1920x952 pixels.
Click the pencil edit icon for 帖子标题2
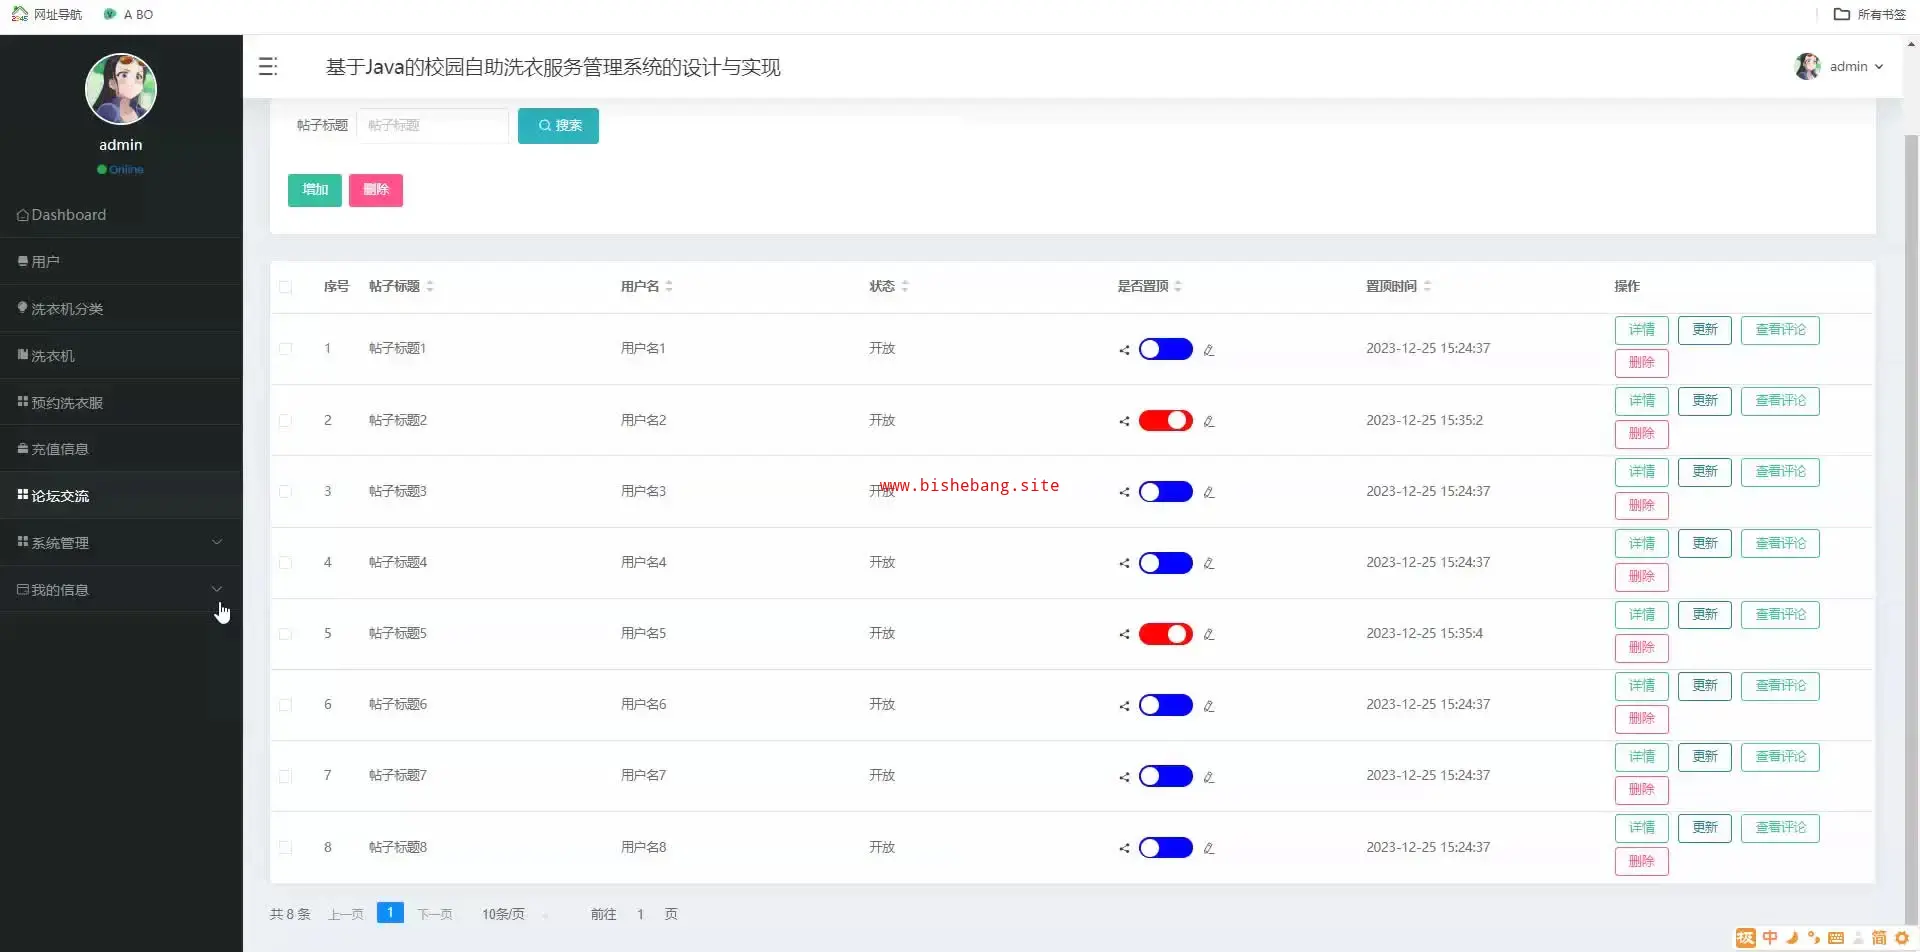pos(1209,421)
